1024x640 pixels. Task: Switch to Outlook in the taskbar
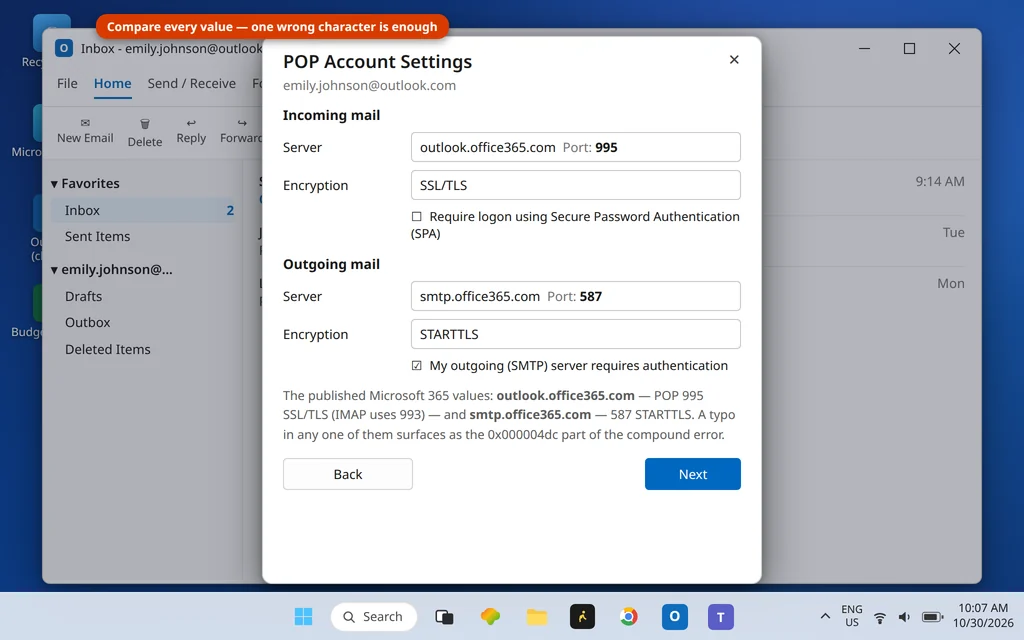point(675,616)
